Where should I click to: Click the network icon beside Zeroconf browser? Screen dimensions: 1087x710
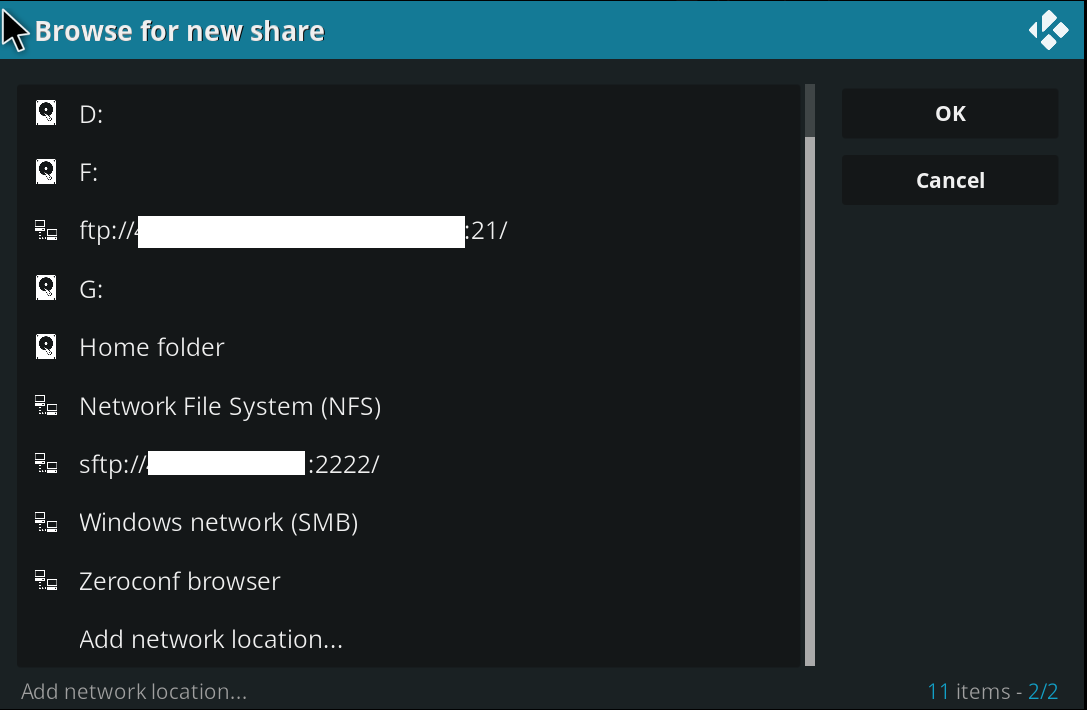(46, 580)
